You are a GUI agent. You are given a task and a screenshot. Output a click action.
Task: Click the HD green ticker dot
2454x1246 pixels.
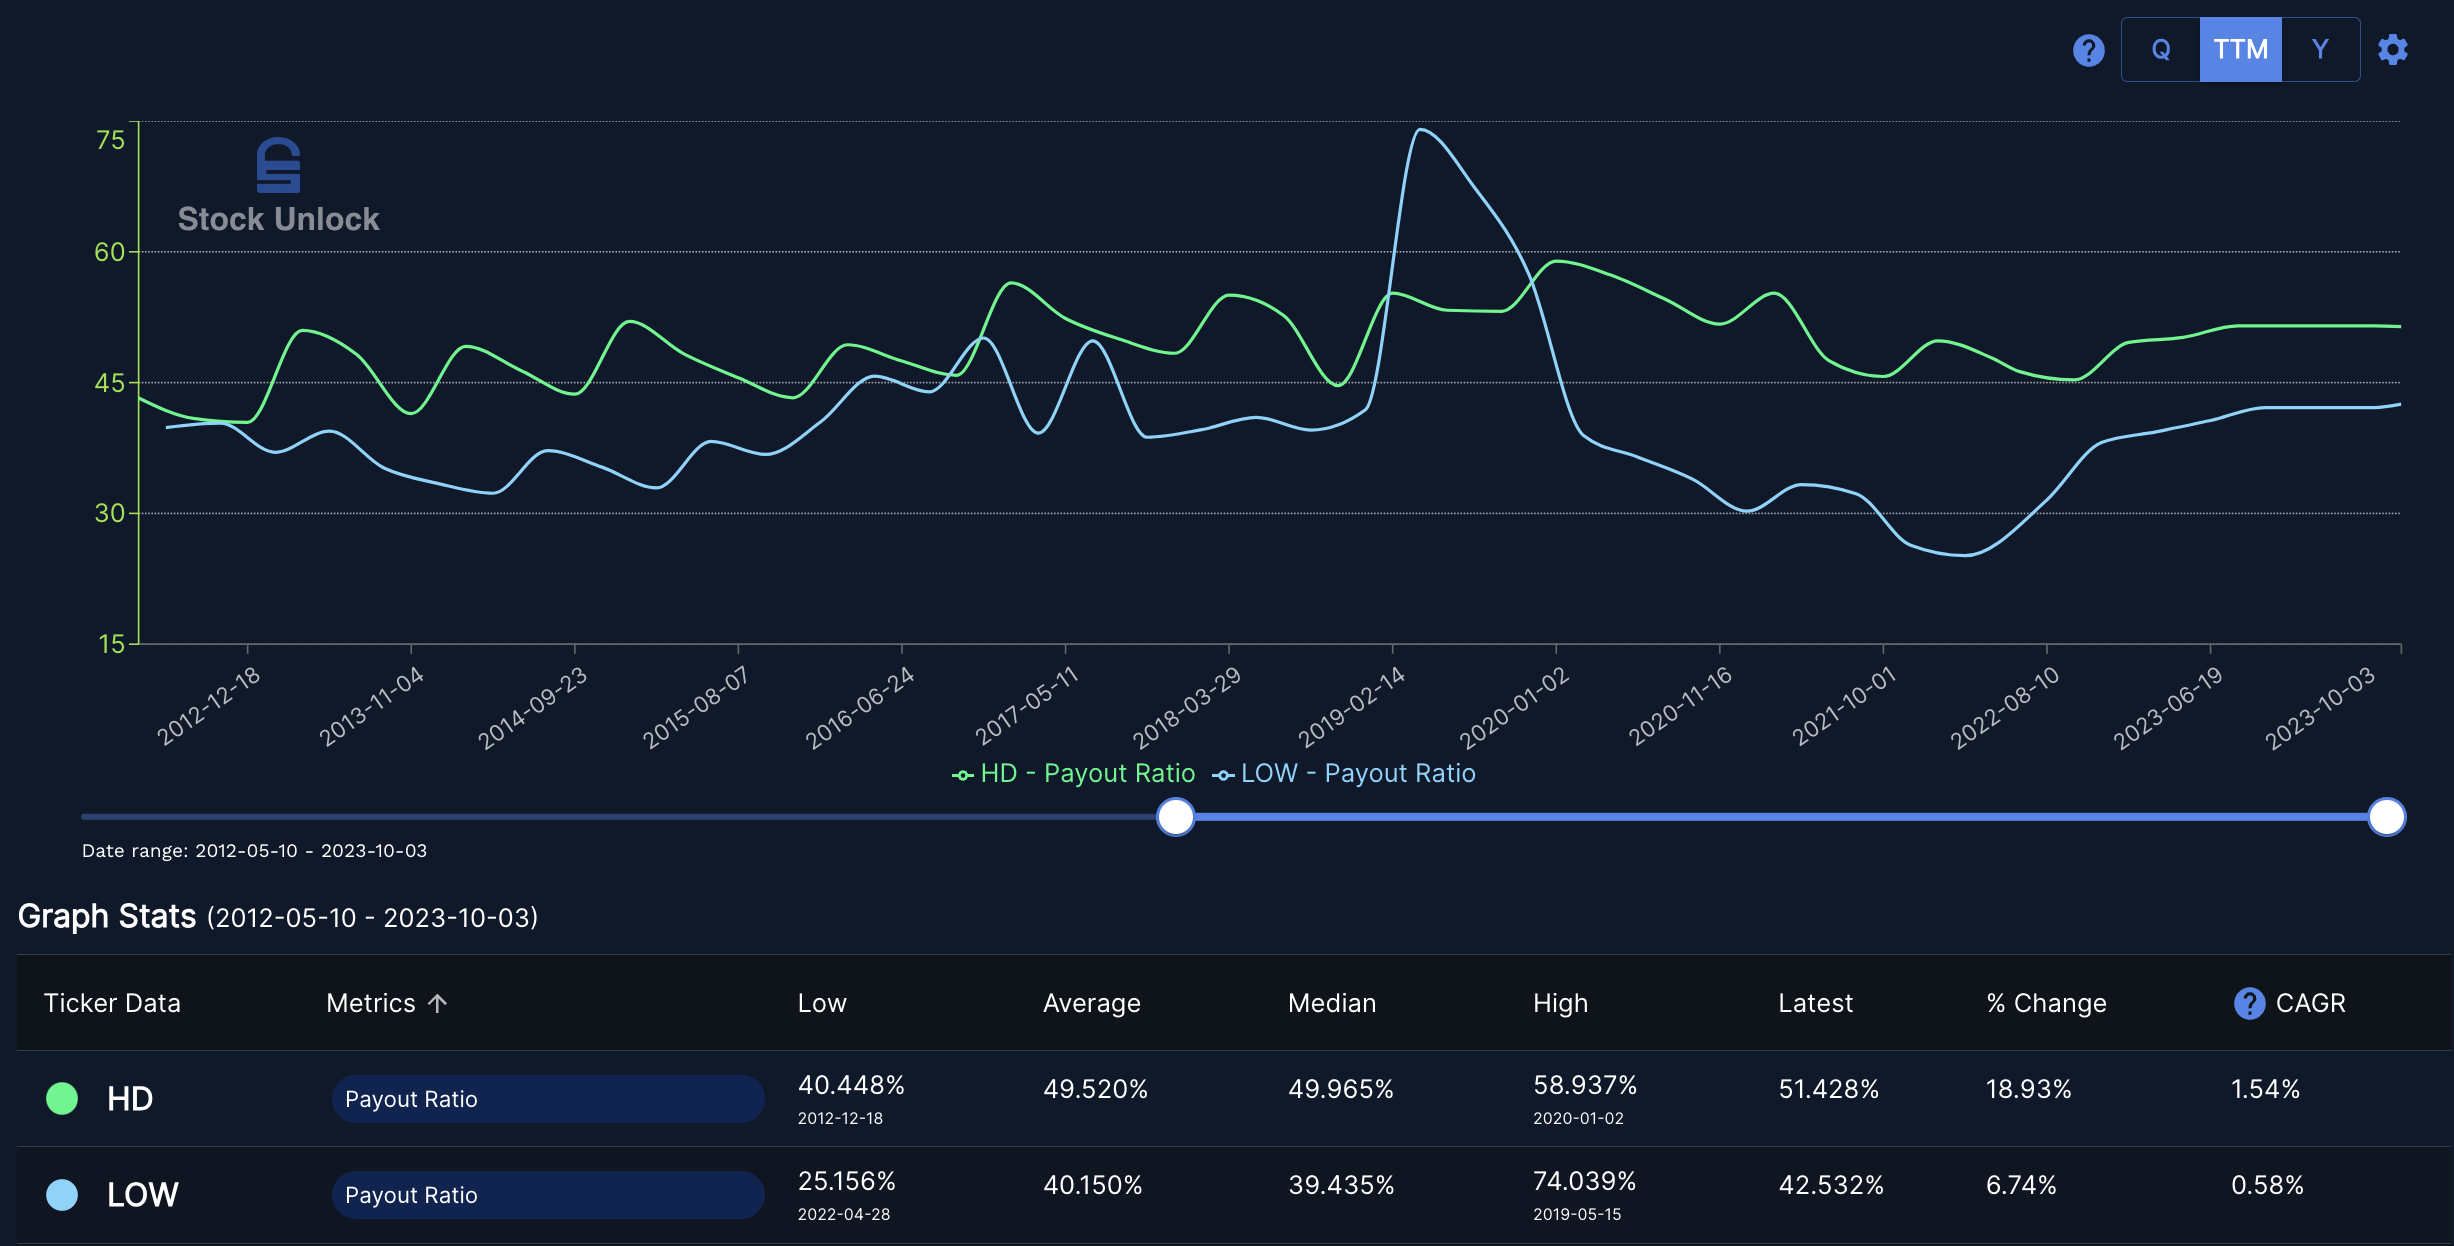click(x=62, y=1098)
